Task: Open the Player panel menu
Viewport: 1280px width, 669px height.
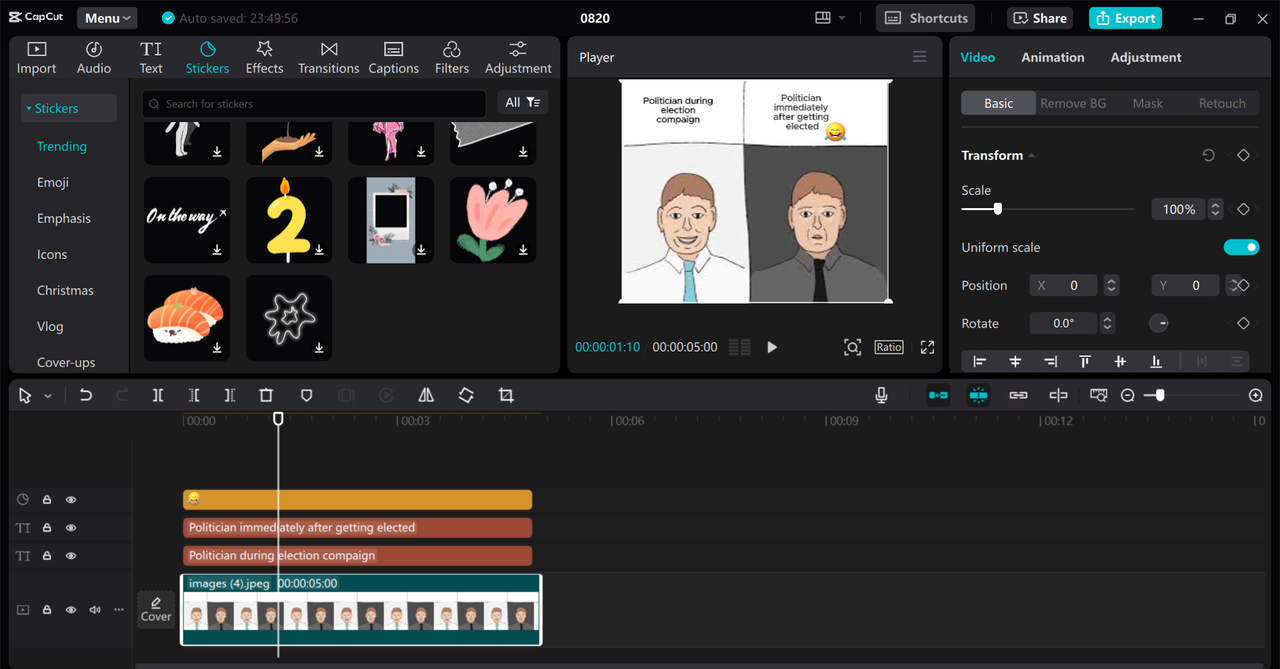Action: (x=919, y=57)
